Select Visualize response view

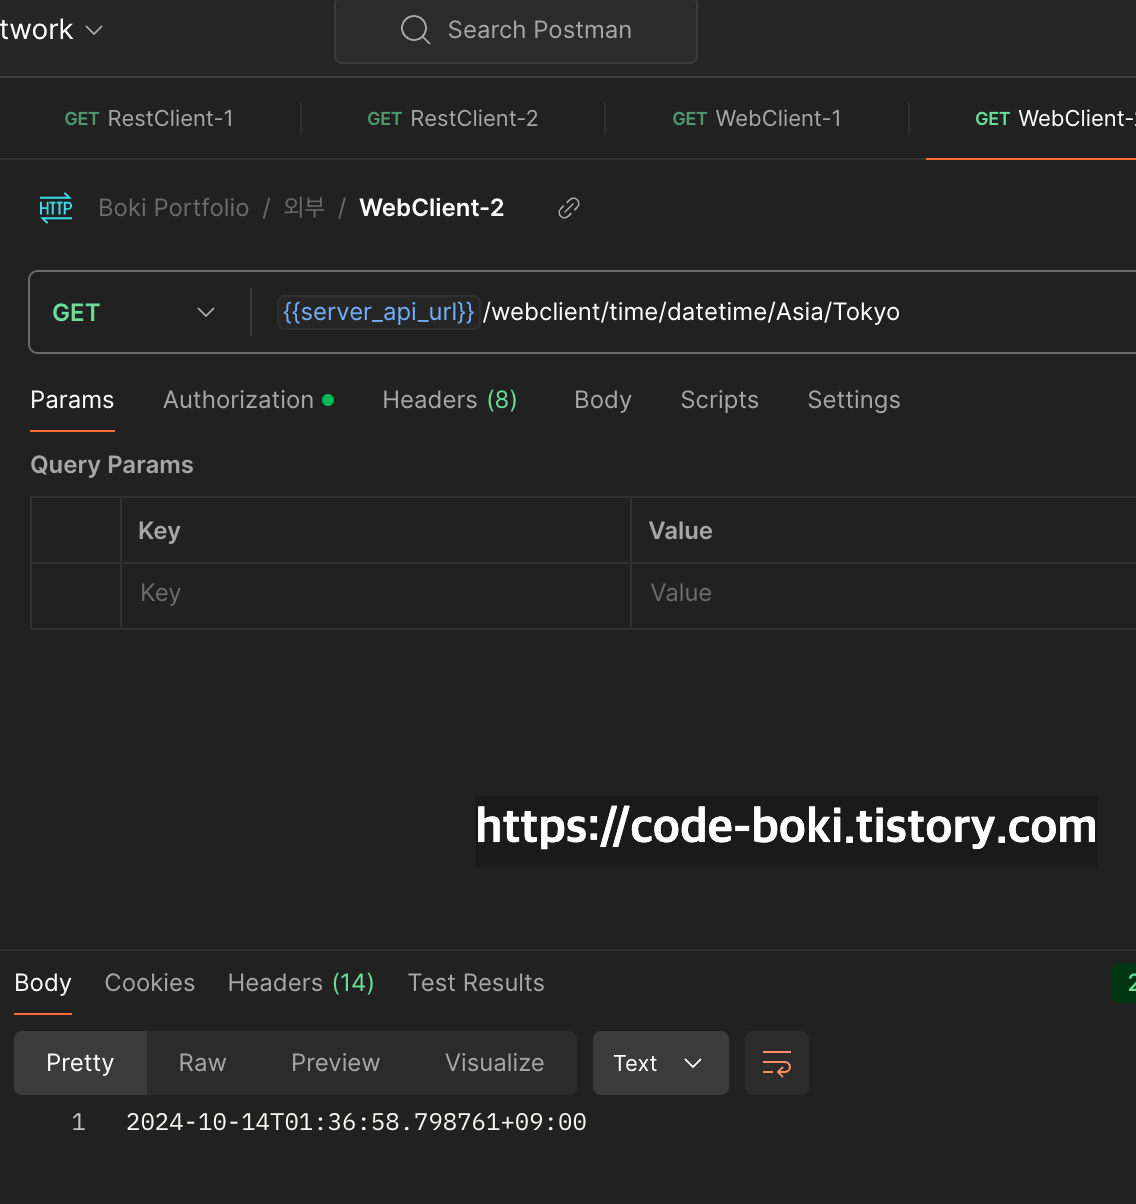pos(494,1063)
